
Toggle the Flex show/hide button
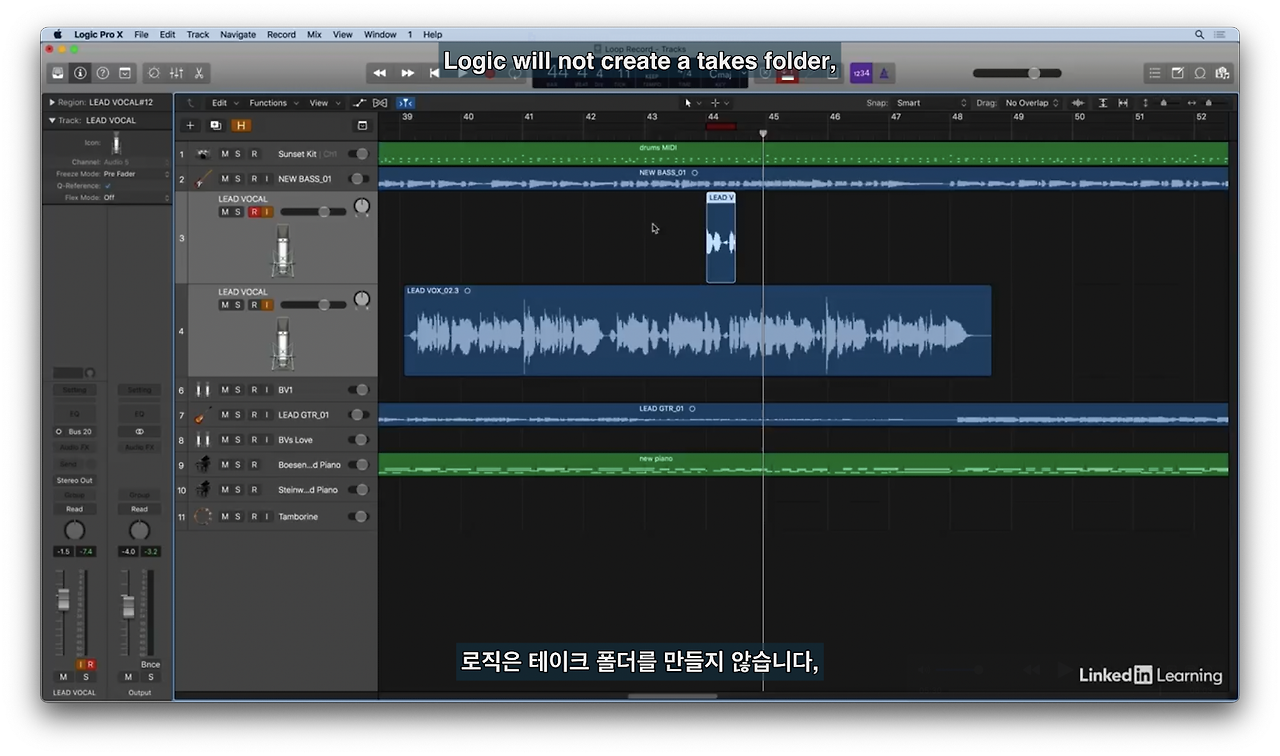[380, 103]
